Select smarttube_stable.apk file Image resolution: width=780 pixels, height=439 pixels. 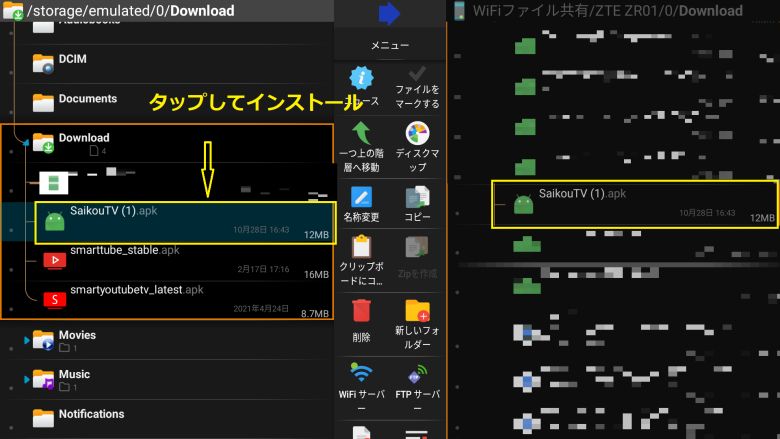point(185,262)
